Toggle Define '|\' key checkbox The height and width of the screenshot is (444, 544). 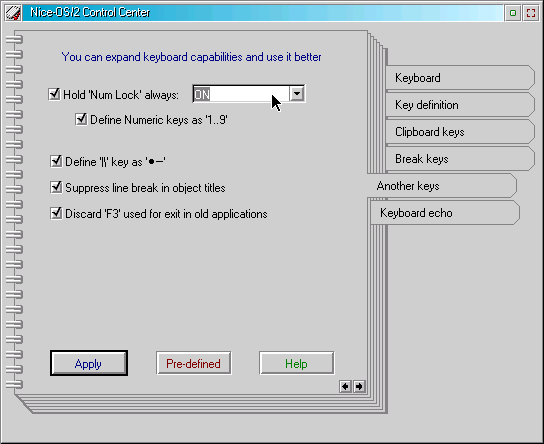[x=56, y=162]
